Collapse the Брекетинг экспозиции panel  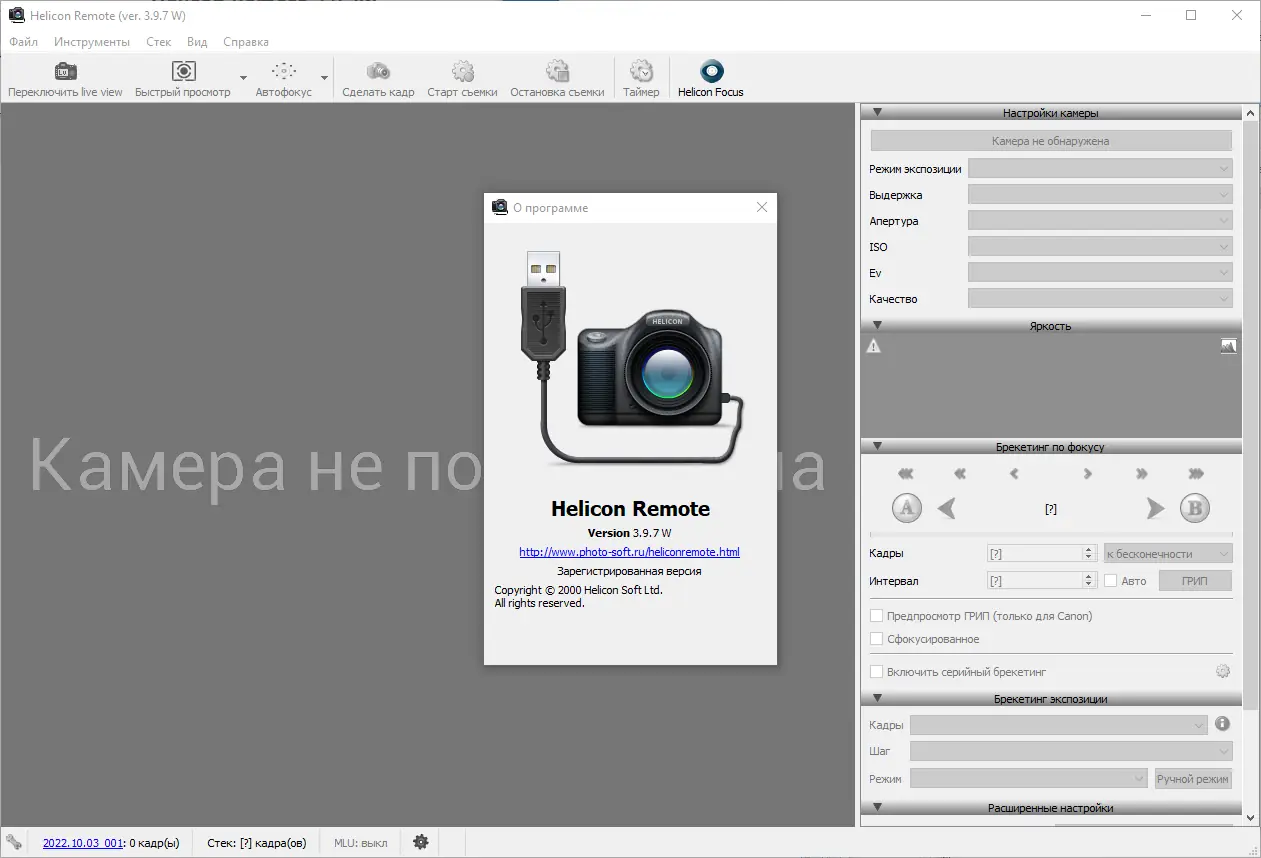pyautogui.click(x=877, y=699)
